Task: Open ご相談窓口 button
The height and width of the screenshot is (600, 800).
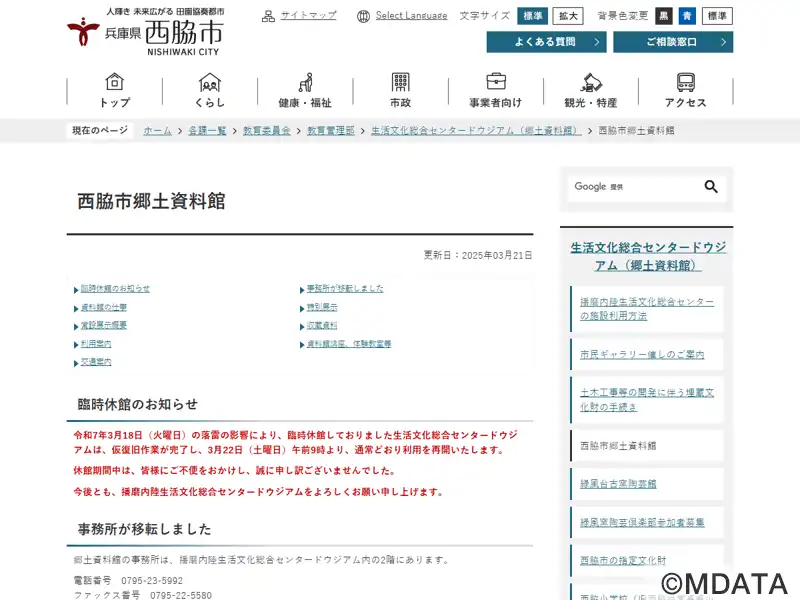Action: [673, 42]
